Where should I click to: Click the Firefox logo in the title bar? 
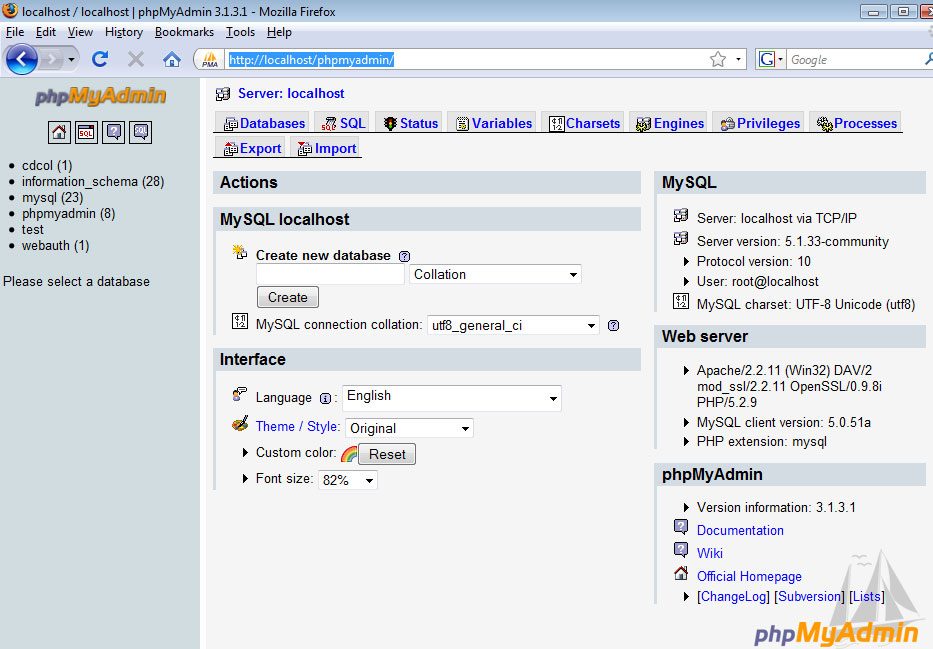(x=10, y=10)
